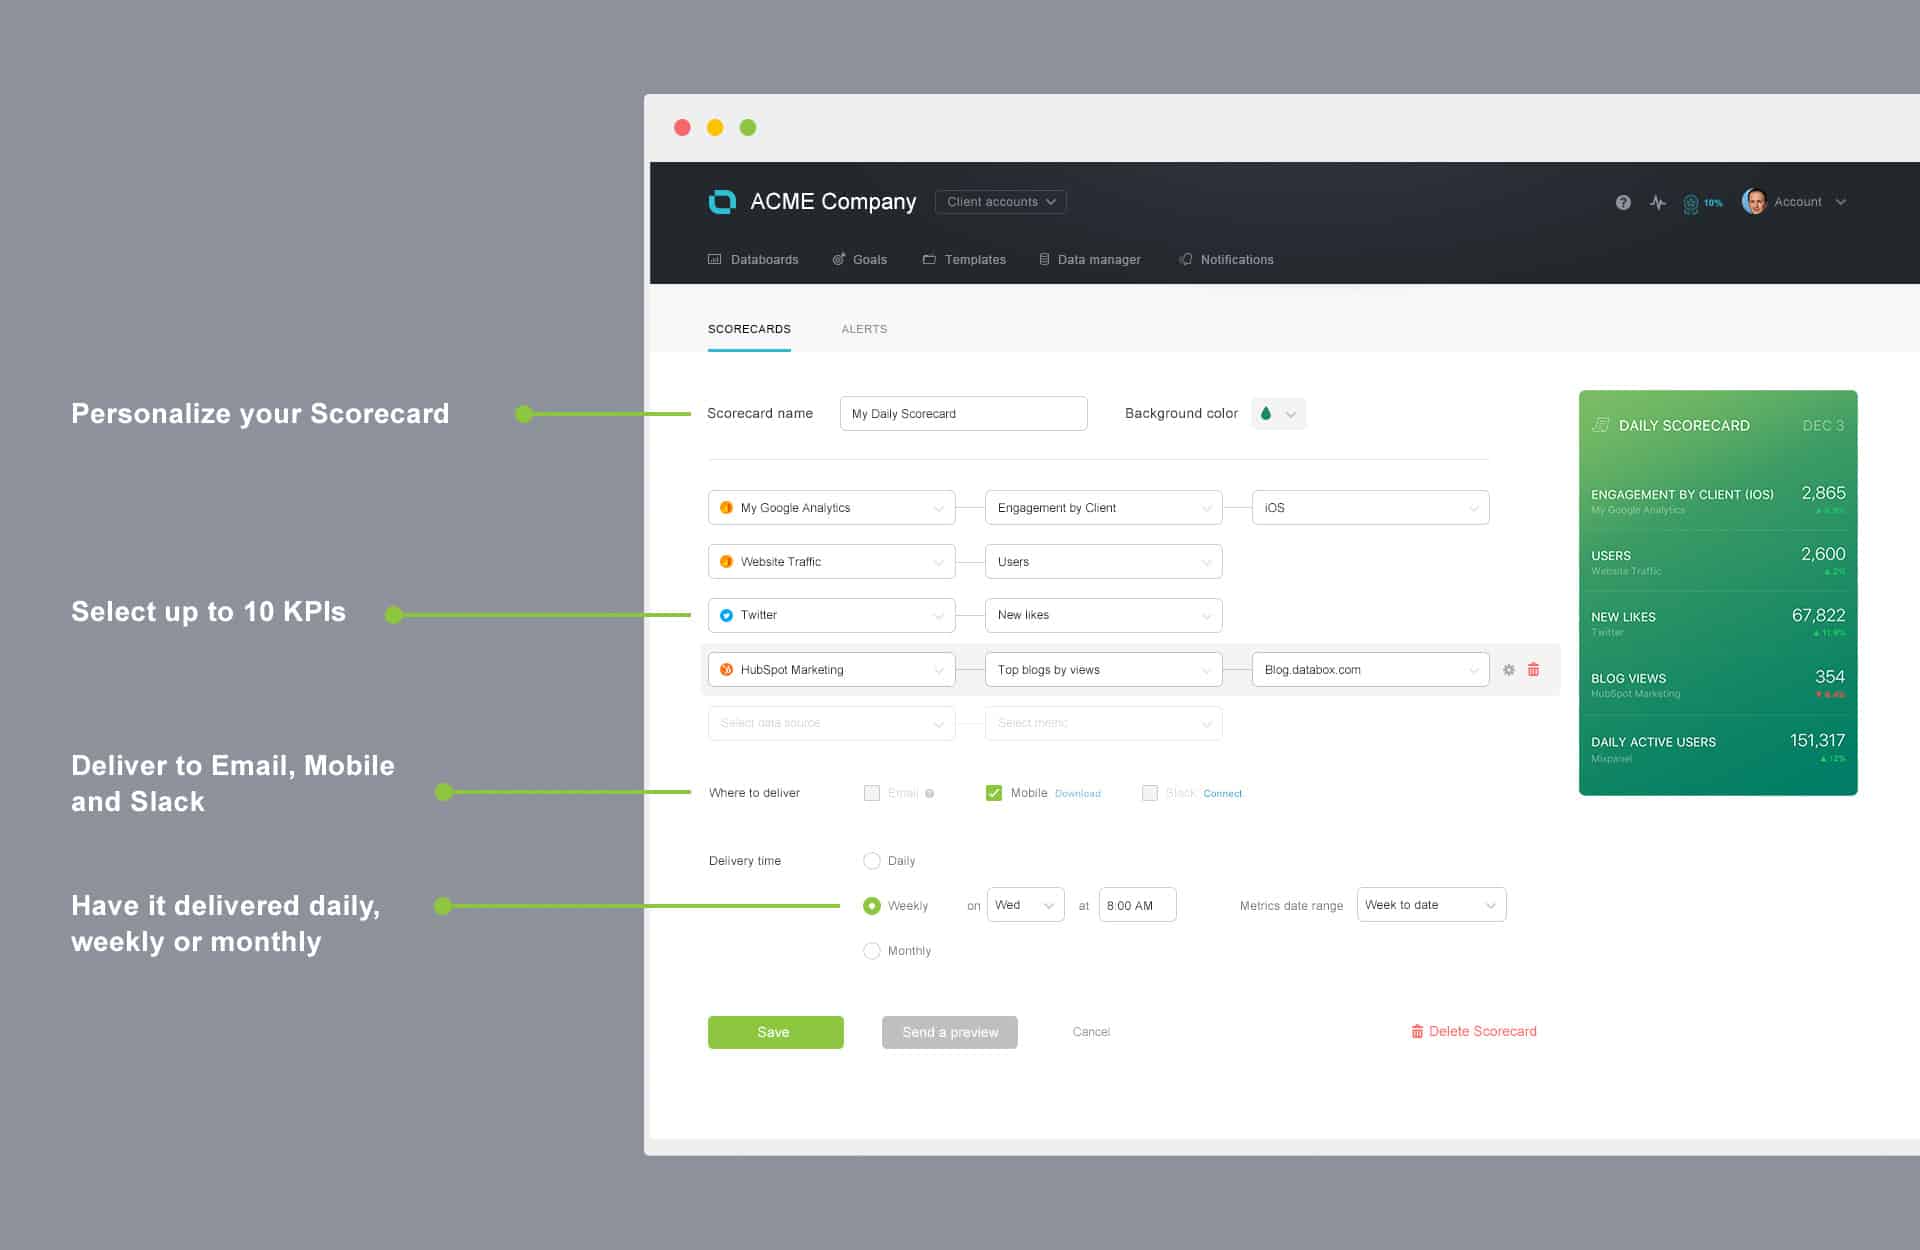The image size is (1920, 1250).
Task: Expand the Client accounts dropdown
Action: pyautogui.click(x=1000, y=202)
